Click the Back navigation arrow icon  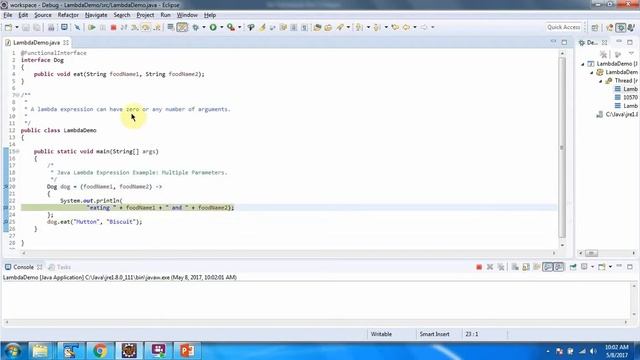pos(406,27)
